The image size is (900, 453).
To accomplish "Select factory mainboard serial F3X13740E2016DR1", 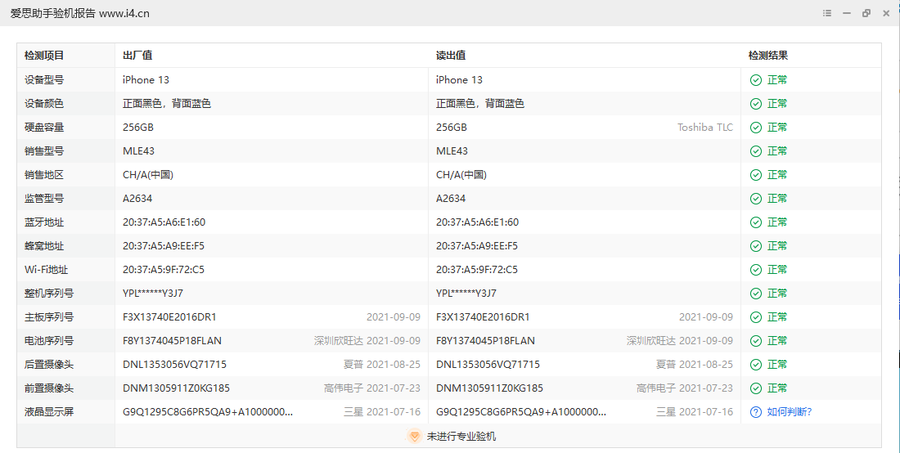I will click(x=169, y=318).
